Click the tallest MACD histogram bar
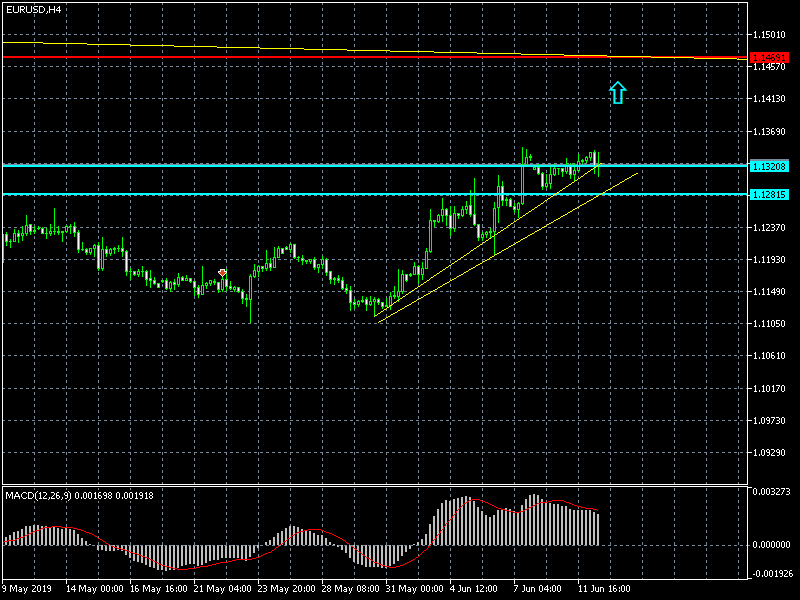This screenshot has width=800, height=600. pos(535,519)
